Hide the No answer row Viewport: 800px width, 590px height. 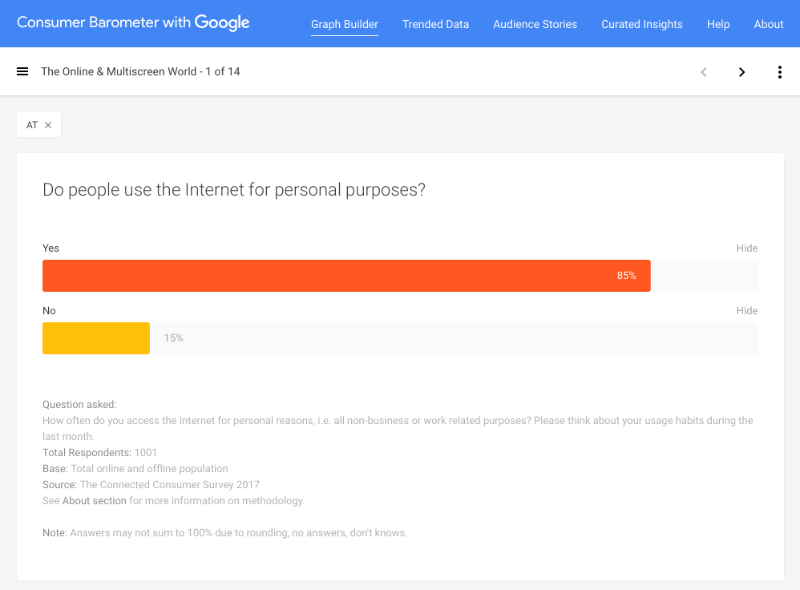(746, 310)
